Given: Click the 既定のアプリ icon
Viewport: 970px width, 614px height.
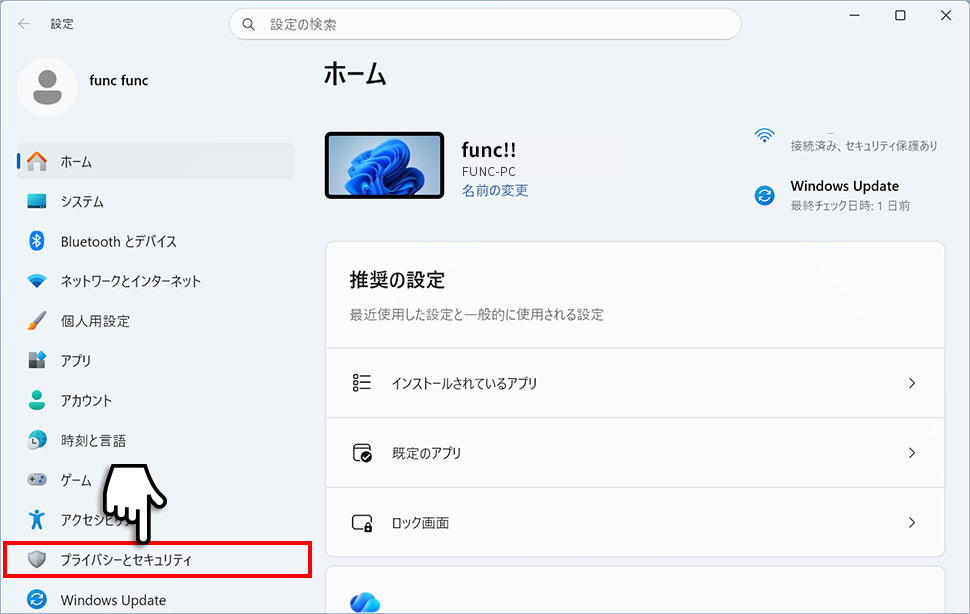Looking at the screenshot, I should click(x=362, y=453).
